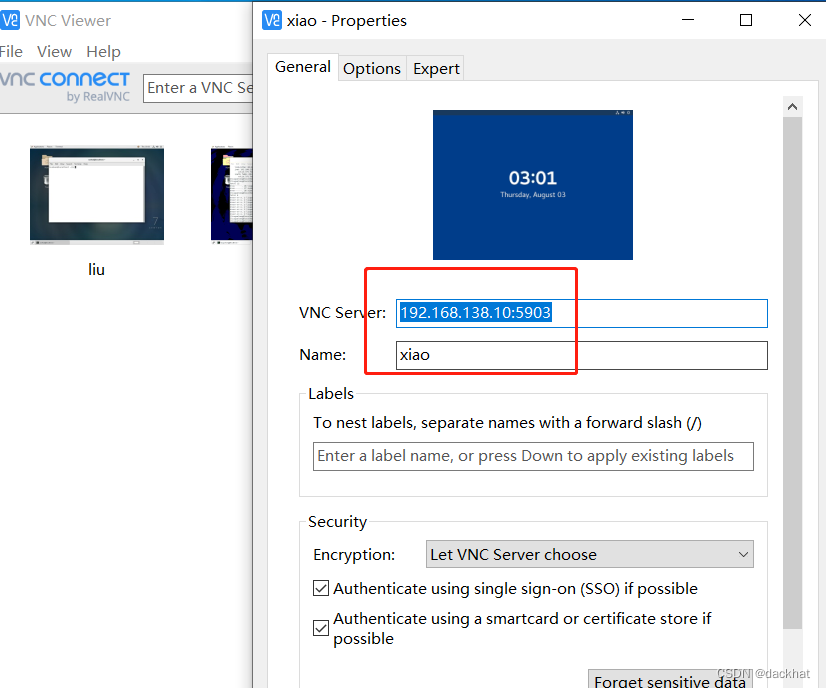Click the Forget sensitive data button
826x688 pixels.
pos(669,679)
